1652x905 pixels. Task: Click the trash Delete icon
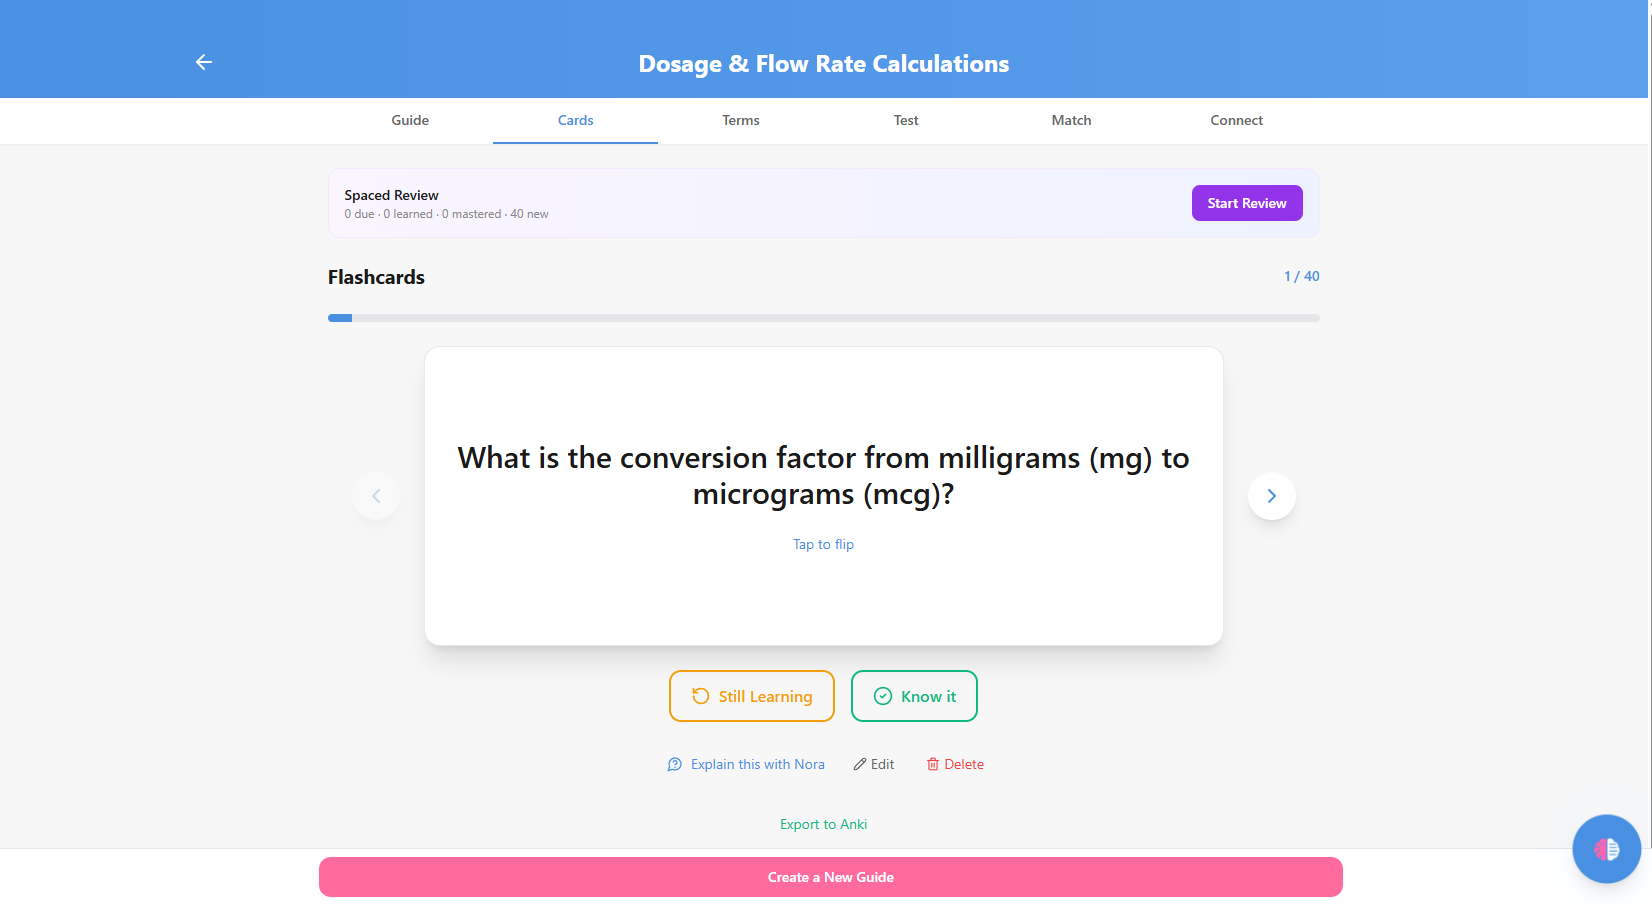coord(933,764)
